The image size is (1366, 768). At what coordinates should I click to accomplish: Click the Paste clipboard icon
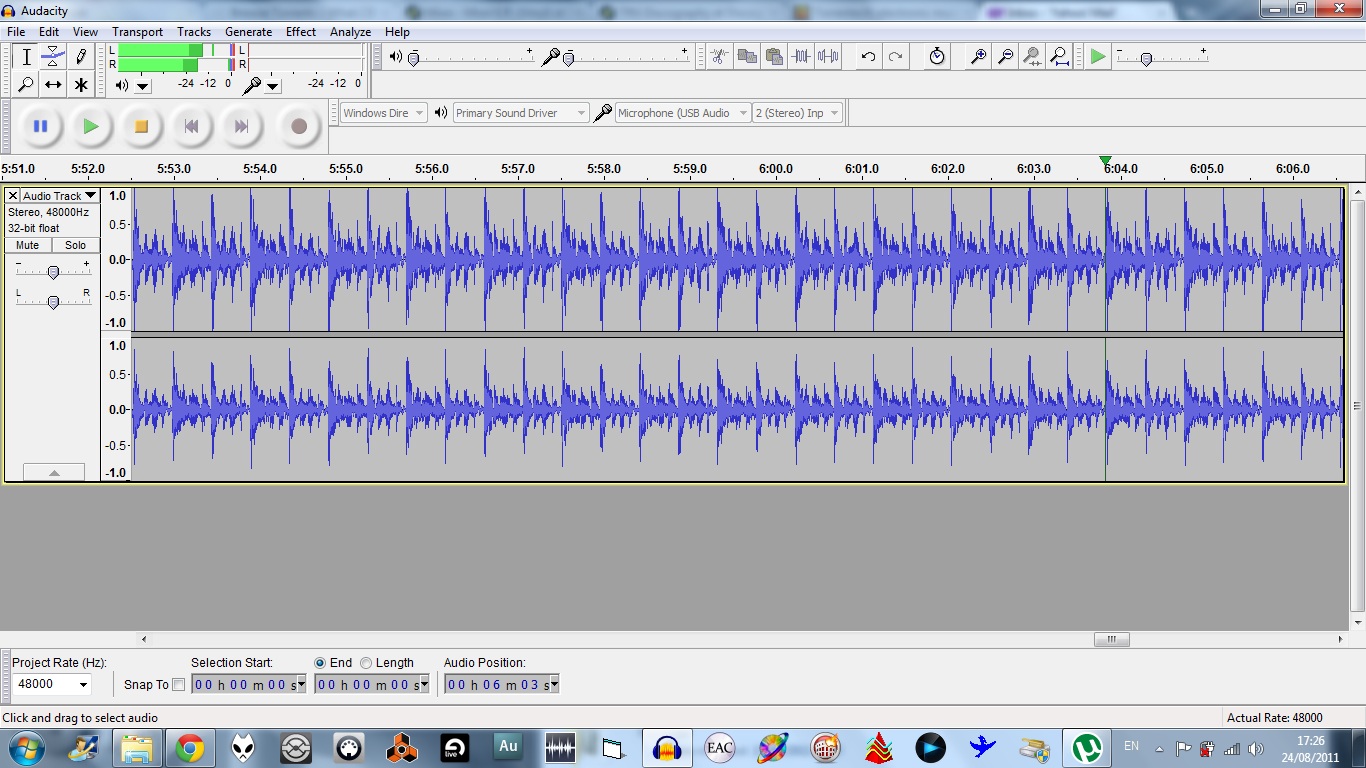click(773, 56)
